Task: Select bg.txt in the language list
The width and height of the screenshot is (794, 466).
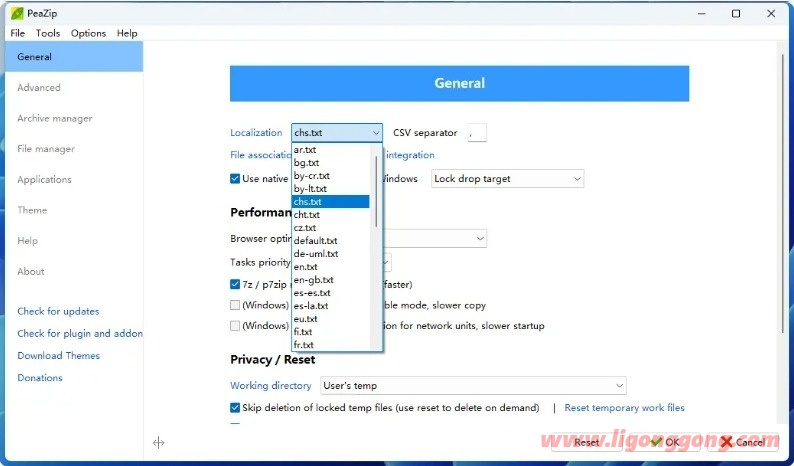Action: tap(331, 163)
